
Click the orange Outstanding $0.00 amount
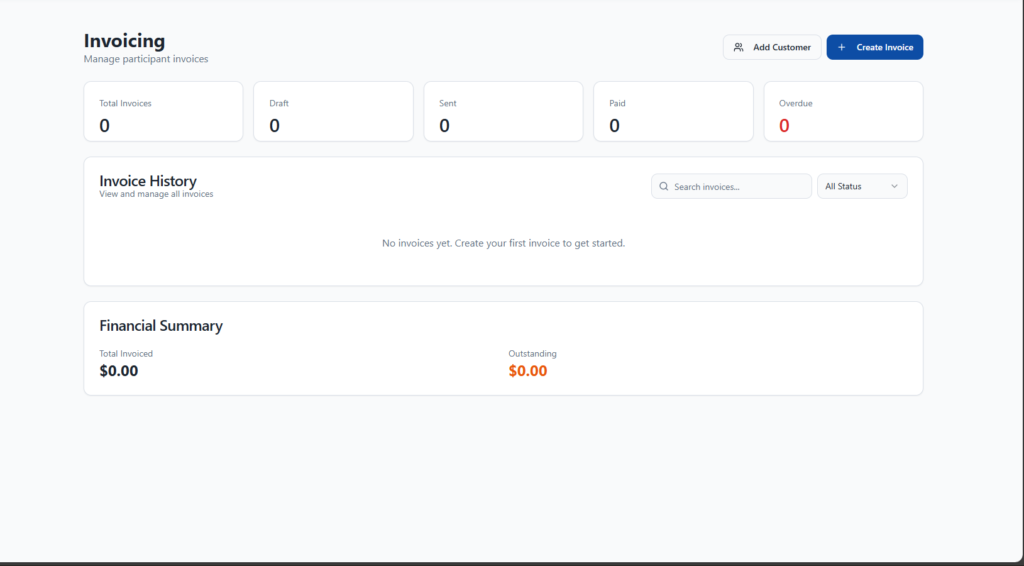(528, 371)
